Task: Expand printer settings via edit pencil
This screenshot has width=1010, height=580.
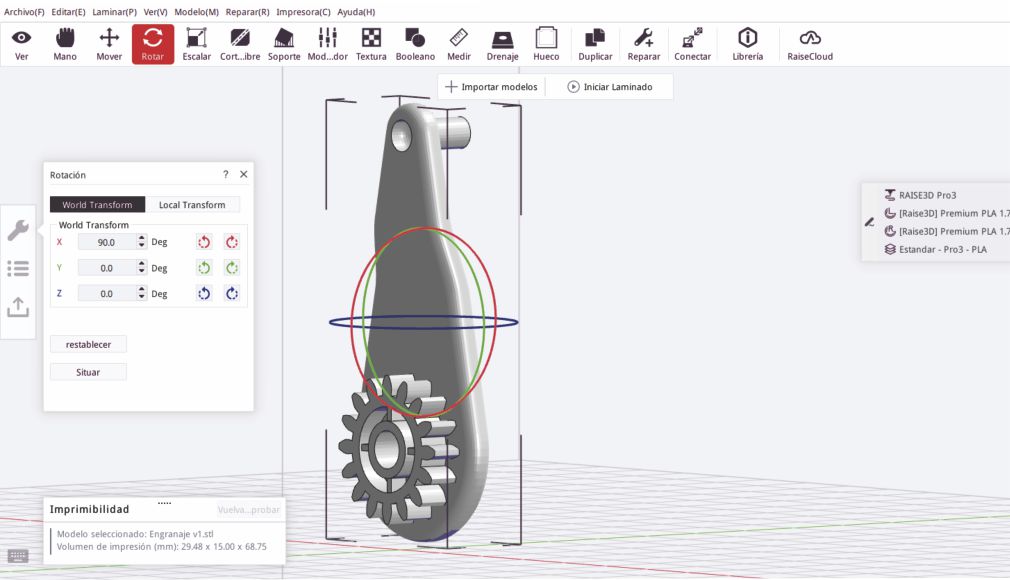Action: (x=870, y=222)
